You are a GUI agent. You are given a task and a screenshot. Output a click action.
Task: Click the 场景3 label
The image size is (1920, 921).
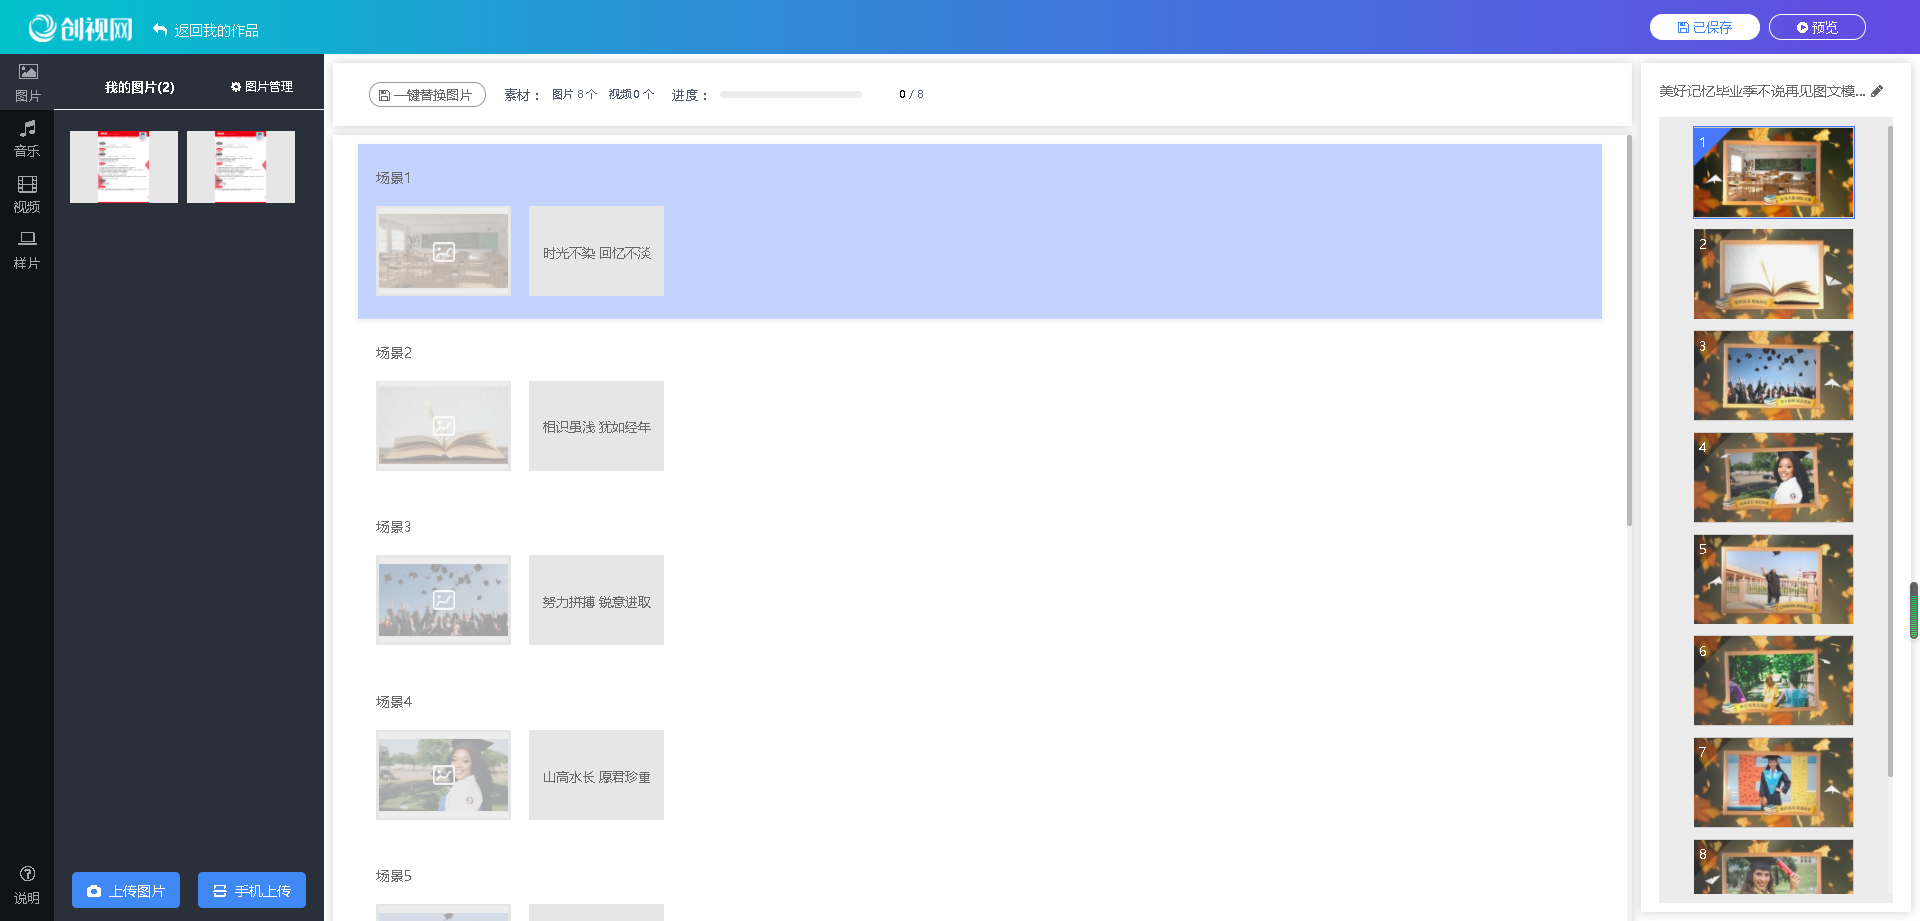(393, 527)
